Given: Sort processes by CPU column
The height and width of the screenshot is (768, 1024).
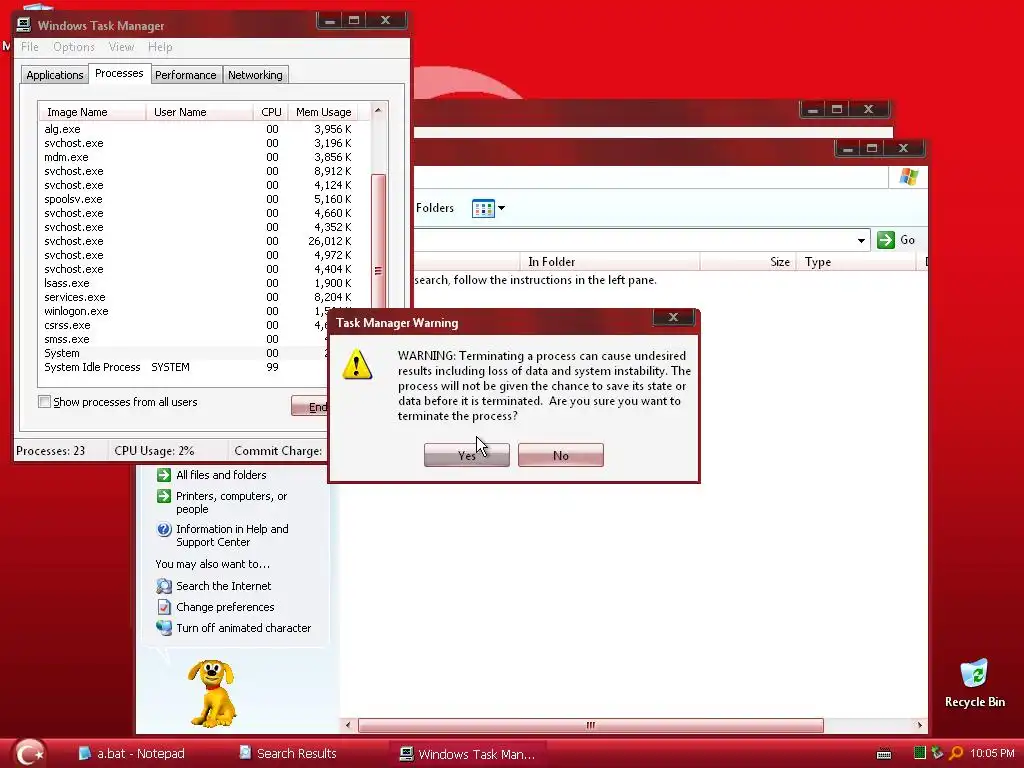Looking at the screenshot, I should tap(270, 112).
